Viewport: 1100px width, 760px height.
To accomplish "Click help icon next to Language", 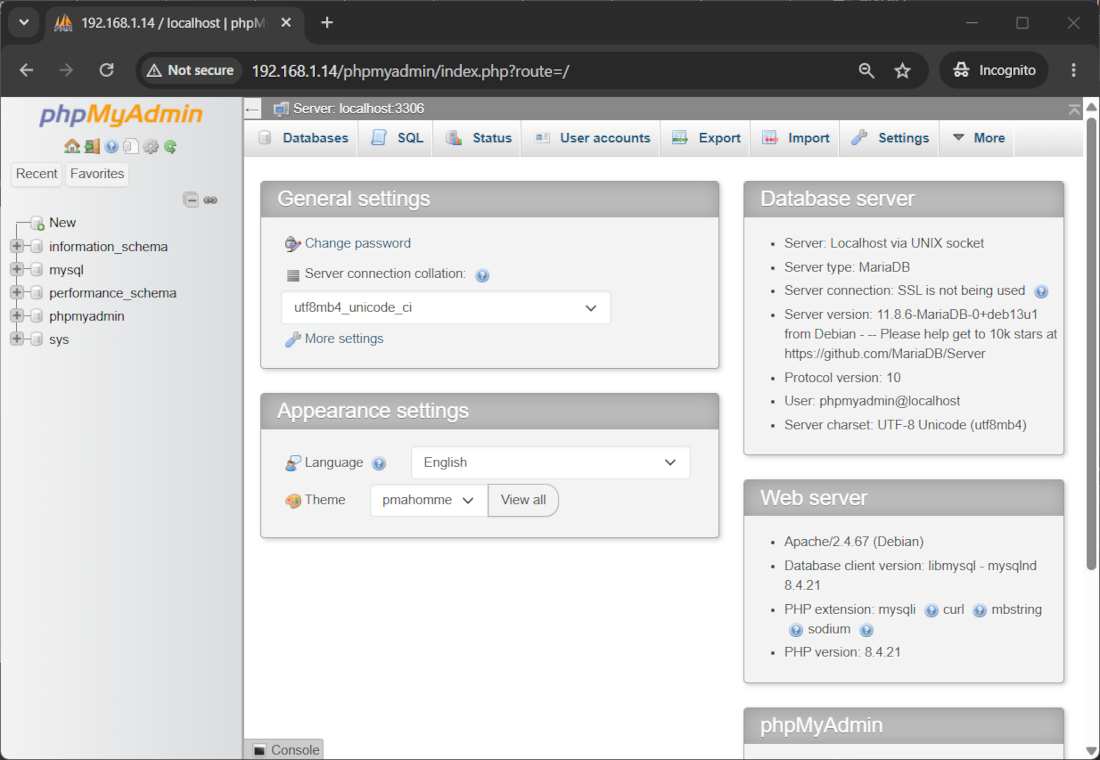I will click(x=379, y=463).
